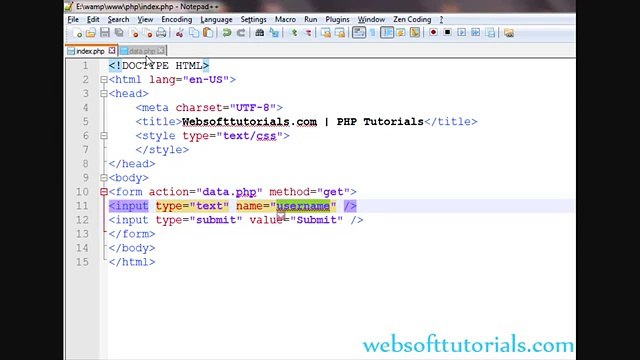Image resolution: width=640 pixels, height=360 pixels.
Task: Click the data.php action value
Action: pos(229,192)
